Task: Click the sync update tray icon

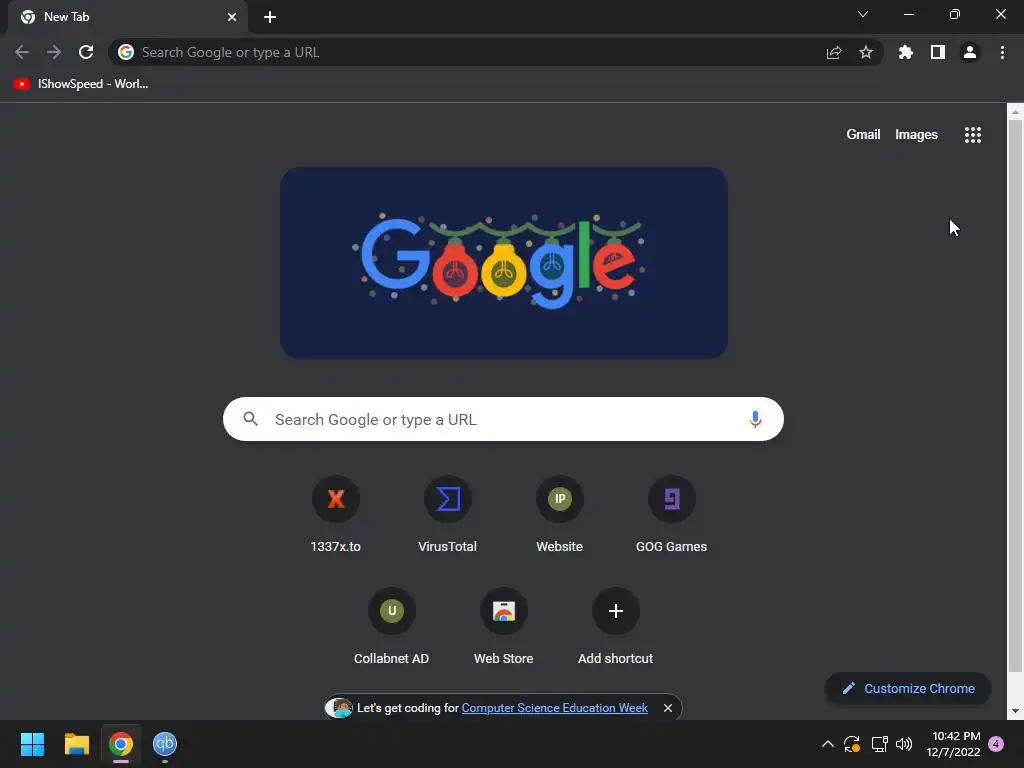Action: point(852,744)
